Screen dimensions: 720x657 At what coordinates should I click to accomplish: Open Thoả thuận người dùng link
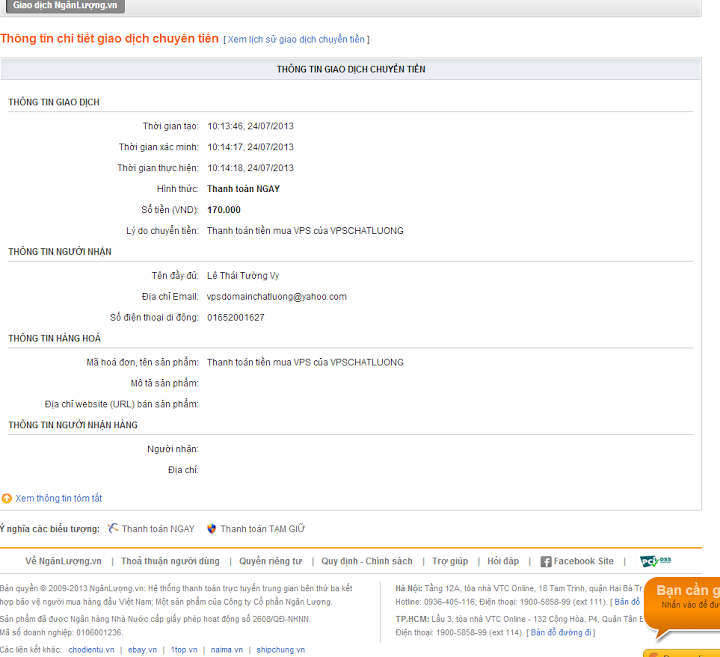pos(170,561)
